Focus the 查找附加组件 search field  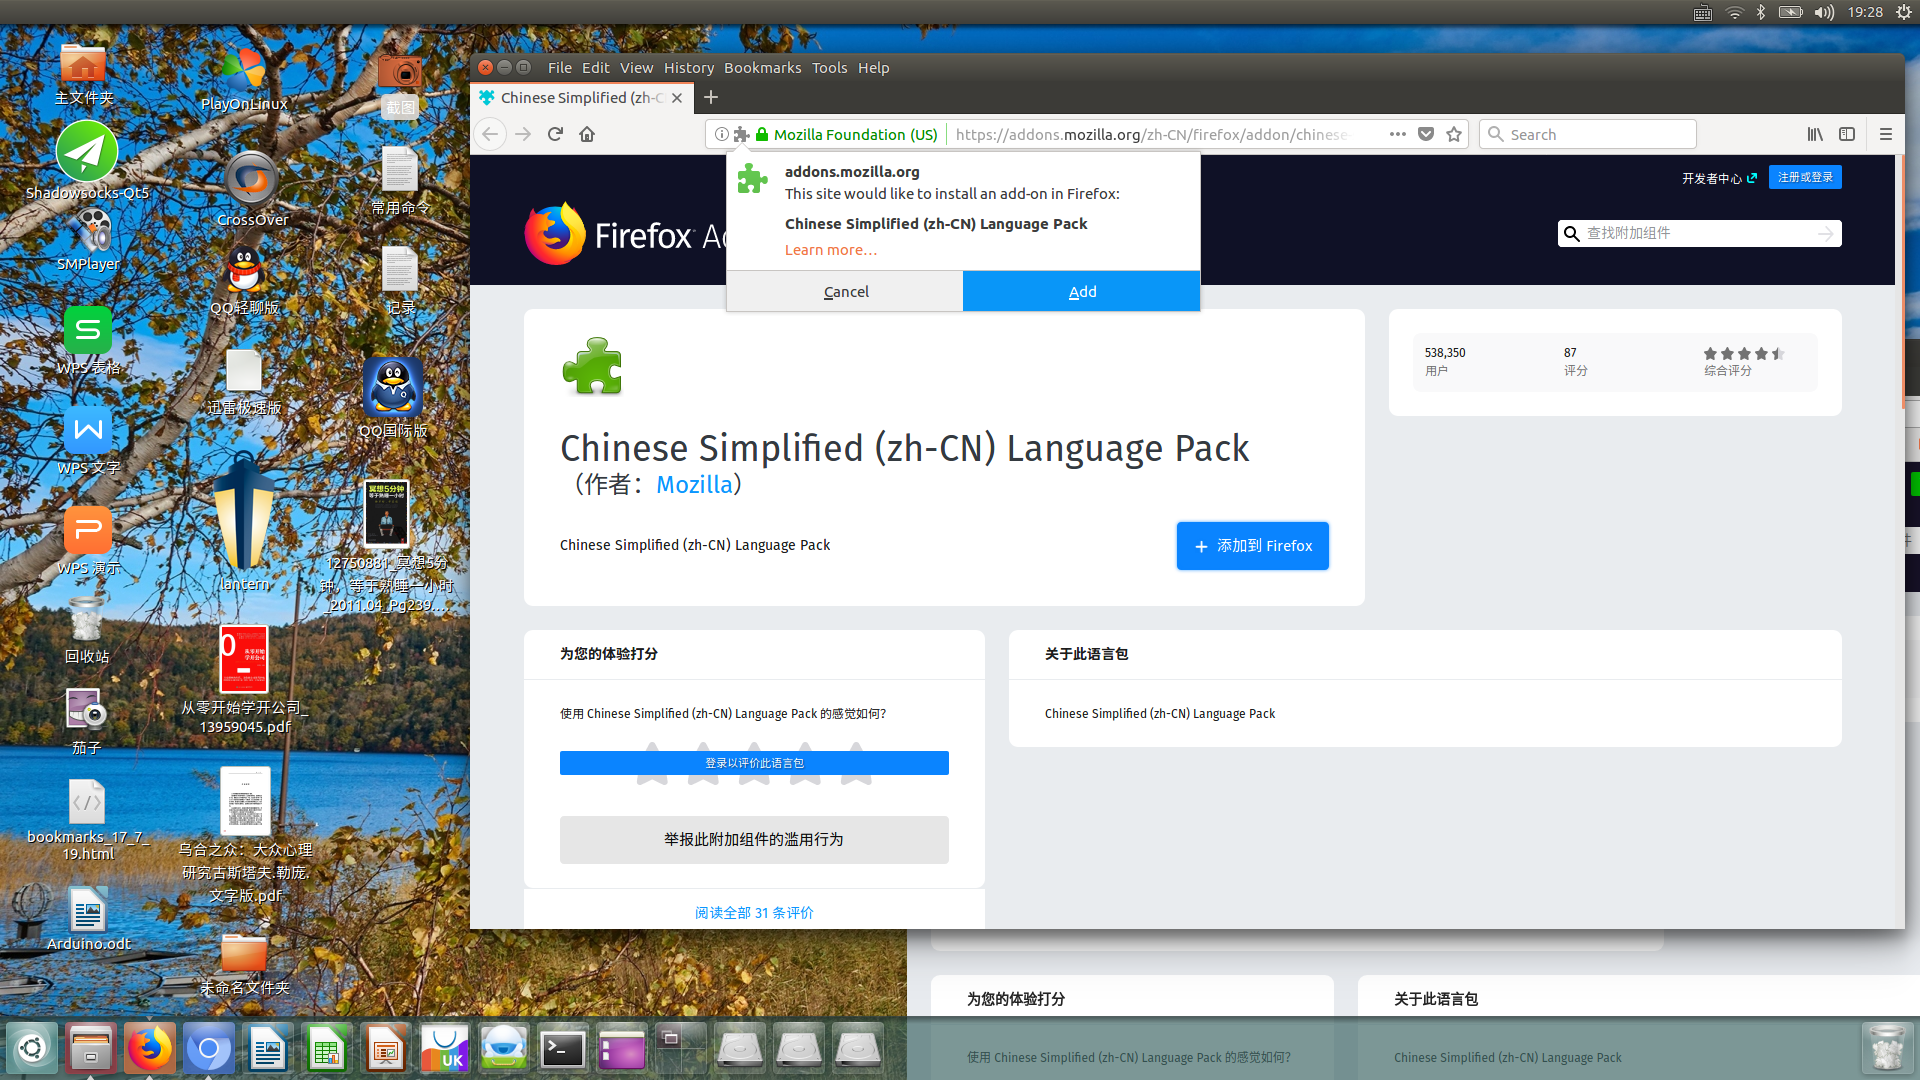click(x=1700, y=233)
